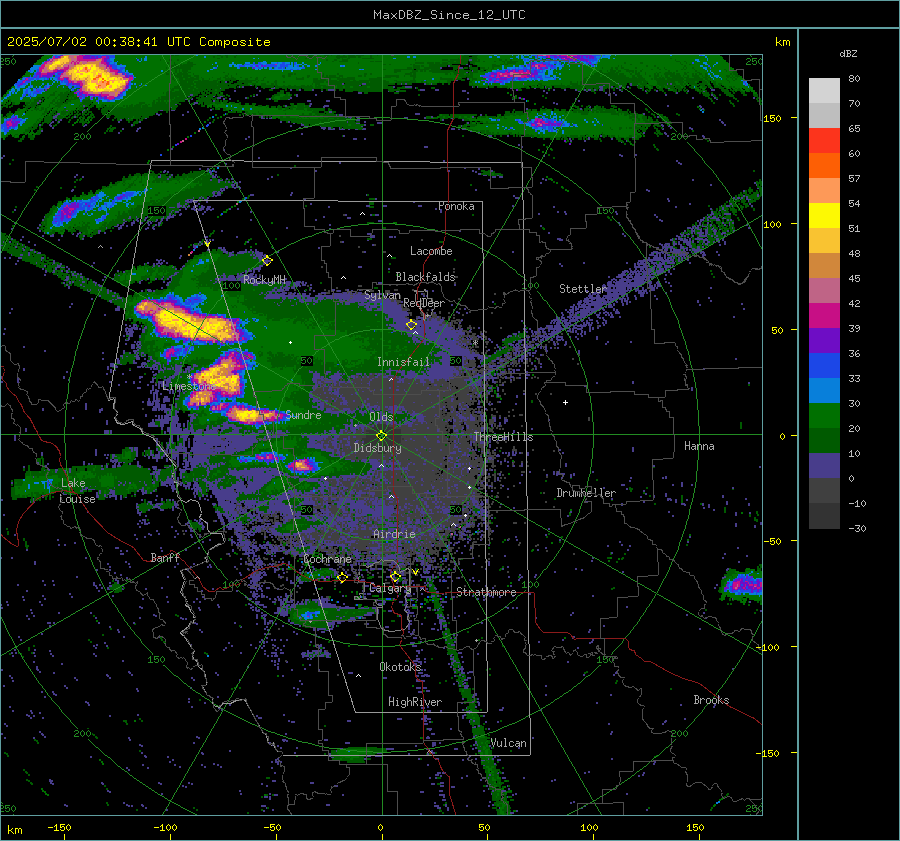Screen dimensions: 900x841
Task: Select the light blue 30-33 dBZ swatch
Action: (x=824, y=390)
